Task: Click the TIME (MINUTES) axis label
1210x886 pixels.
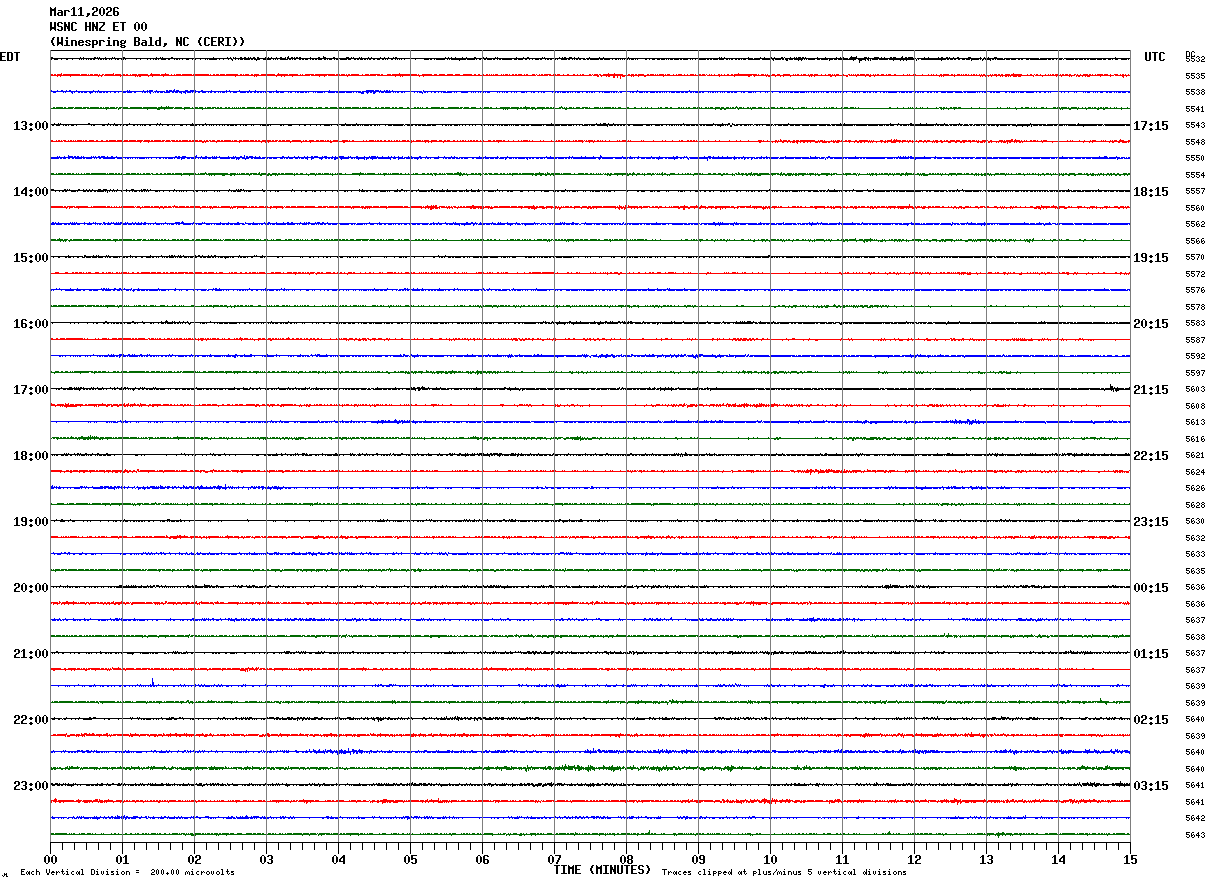Action: point(603,870)
